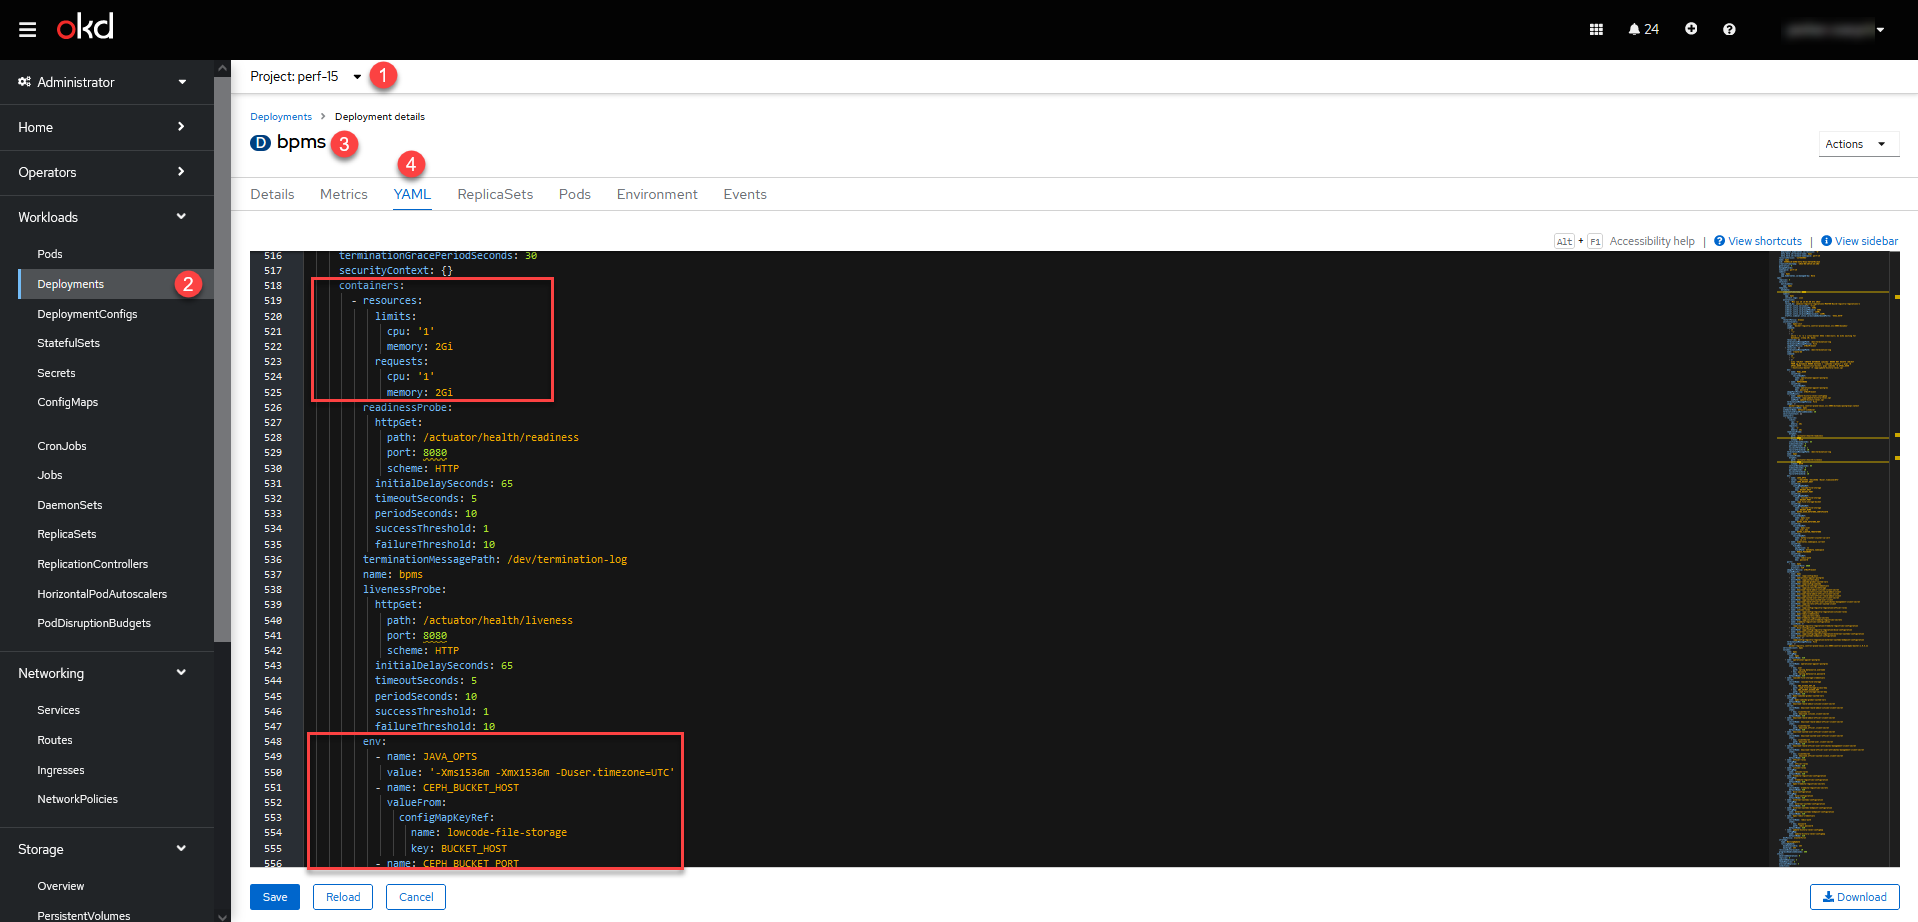Select the YAML tab
Viewport: 1918px width, 922px height.
click(x=412, y=194)
